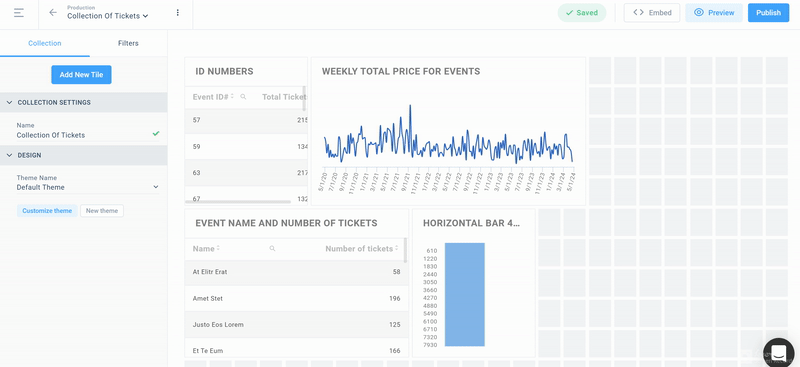This screenshot has width=800, height=367.
Task: Click the Add New Tile button
Action: point(81,75)
